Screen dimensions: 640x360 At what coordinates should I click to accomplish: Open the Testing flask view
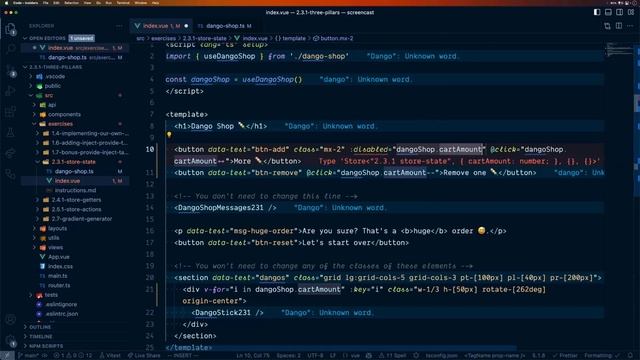pos(10,132)
